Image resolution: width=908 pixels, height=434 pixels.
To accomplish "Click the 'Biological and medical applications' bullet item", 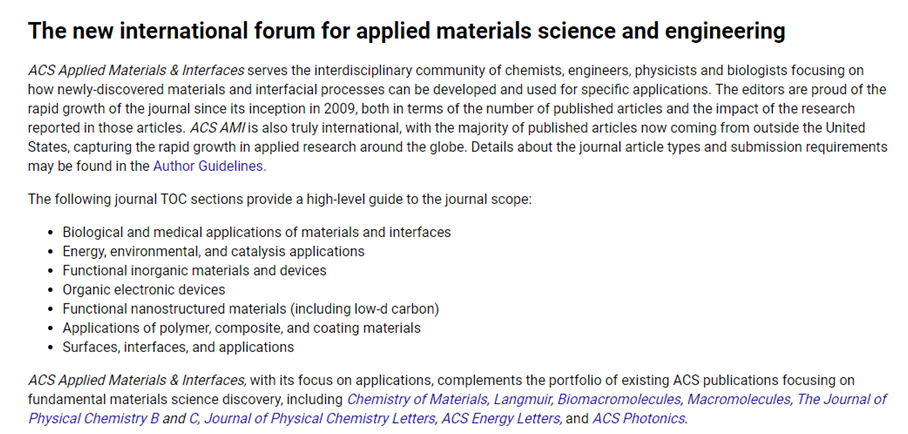I will (x=256, y=232).
